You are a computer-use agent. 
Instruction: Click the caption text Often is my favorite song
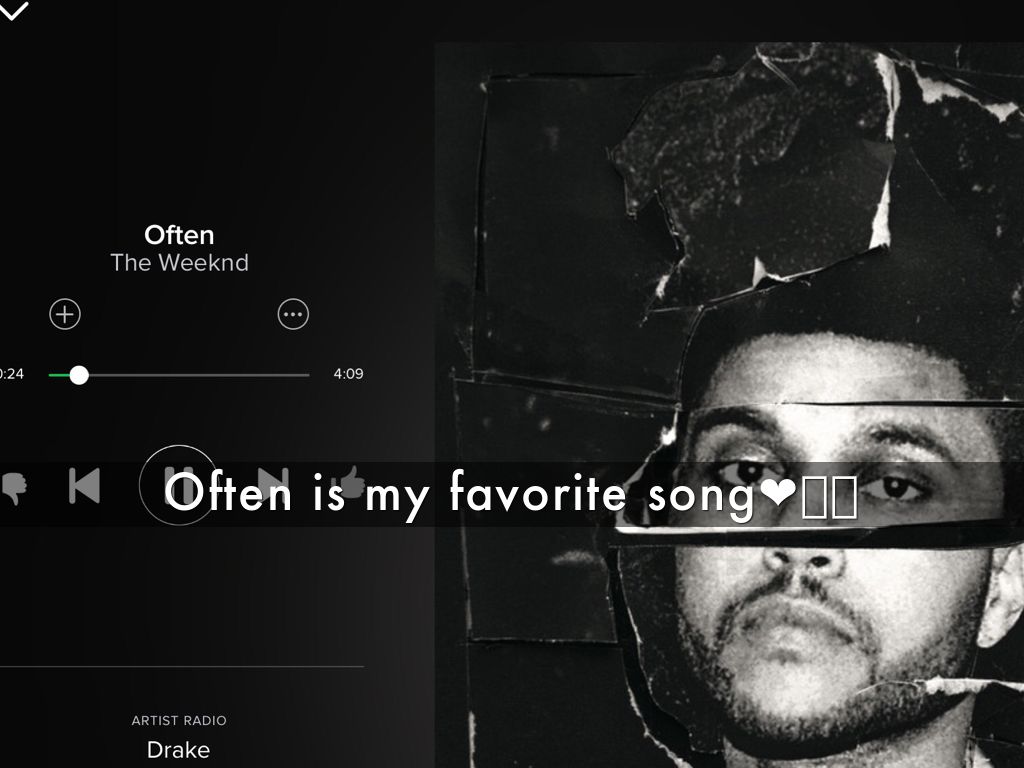point(461,494)
